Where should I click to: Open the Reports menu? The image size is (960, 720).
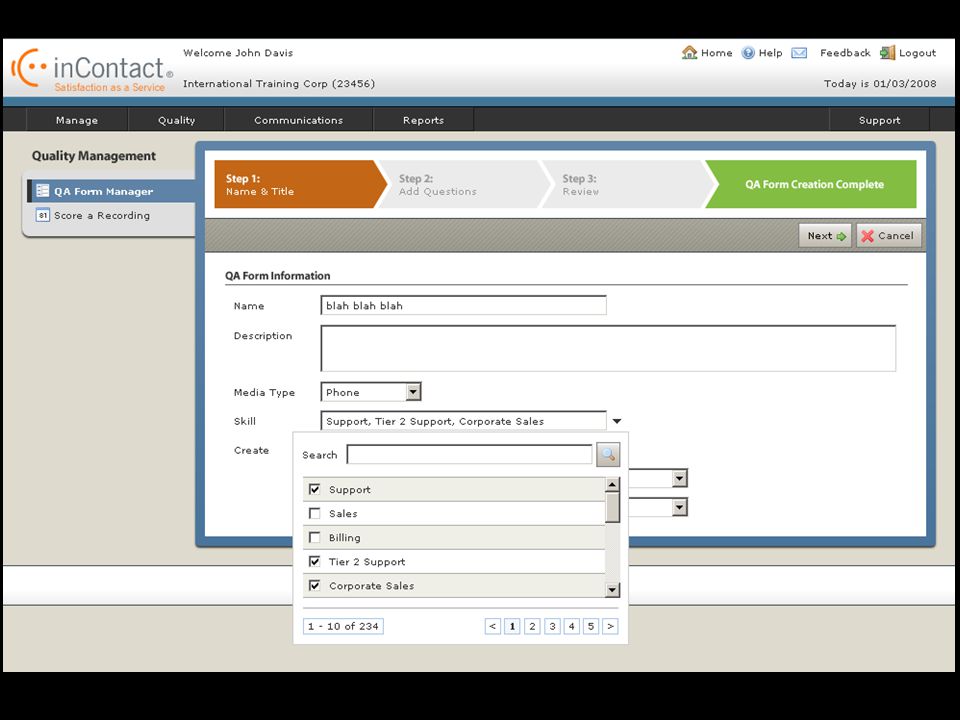click(423, 120)
